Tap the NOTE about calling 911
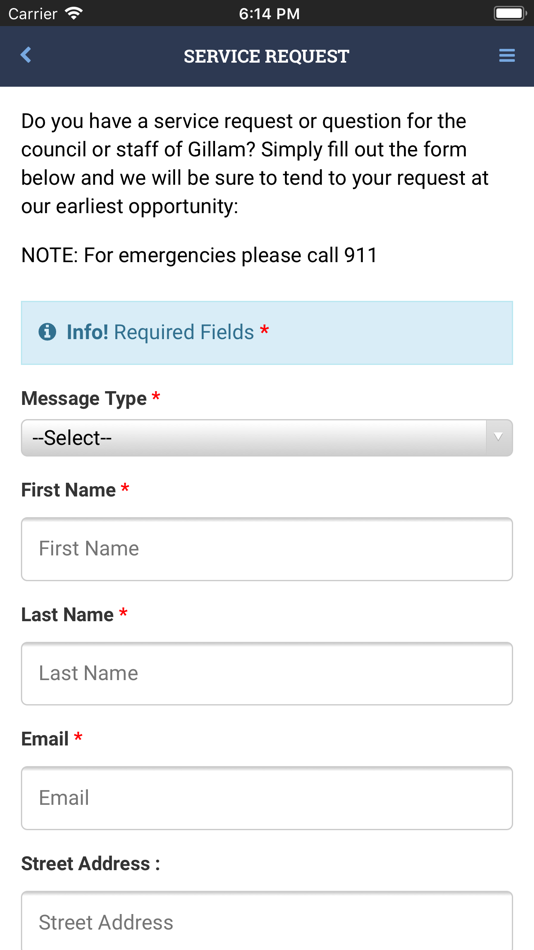The image size is (534, 950). (x=199, y=255)
